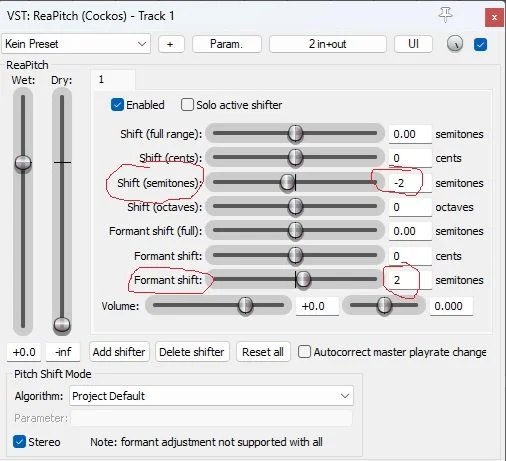Click the Reset all button
506x461 pixels.
point(263,352)
